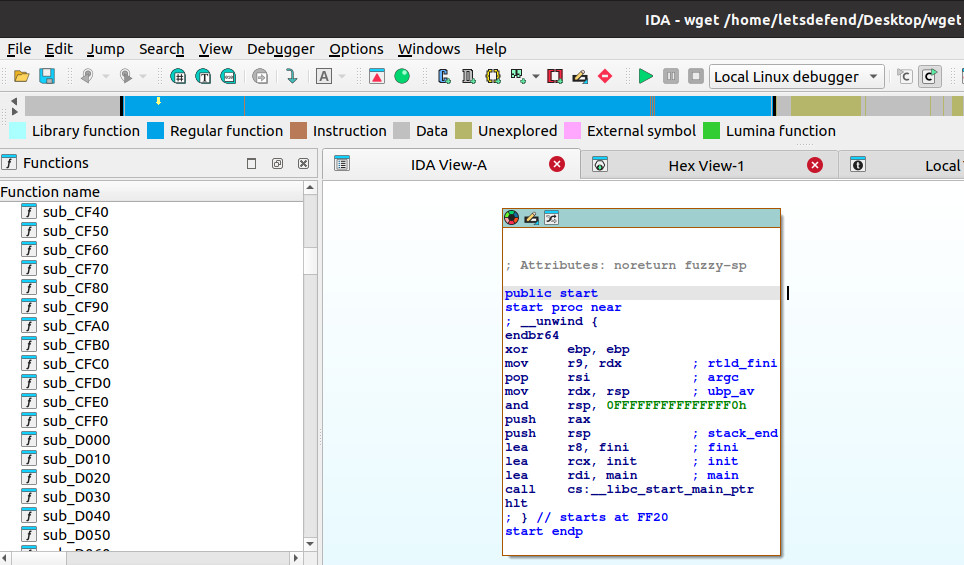Click the green circle toolbar icon
Viewport: 964px width, 565px height.
402,76
